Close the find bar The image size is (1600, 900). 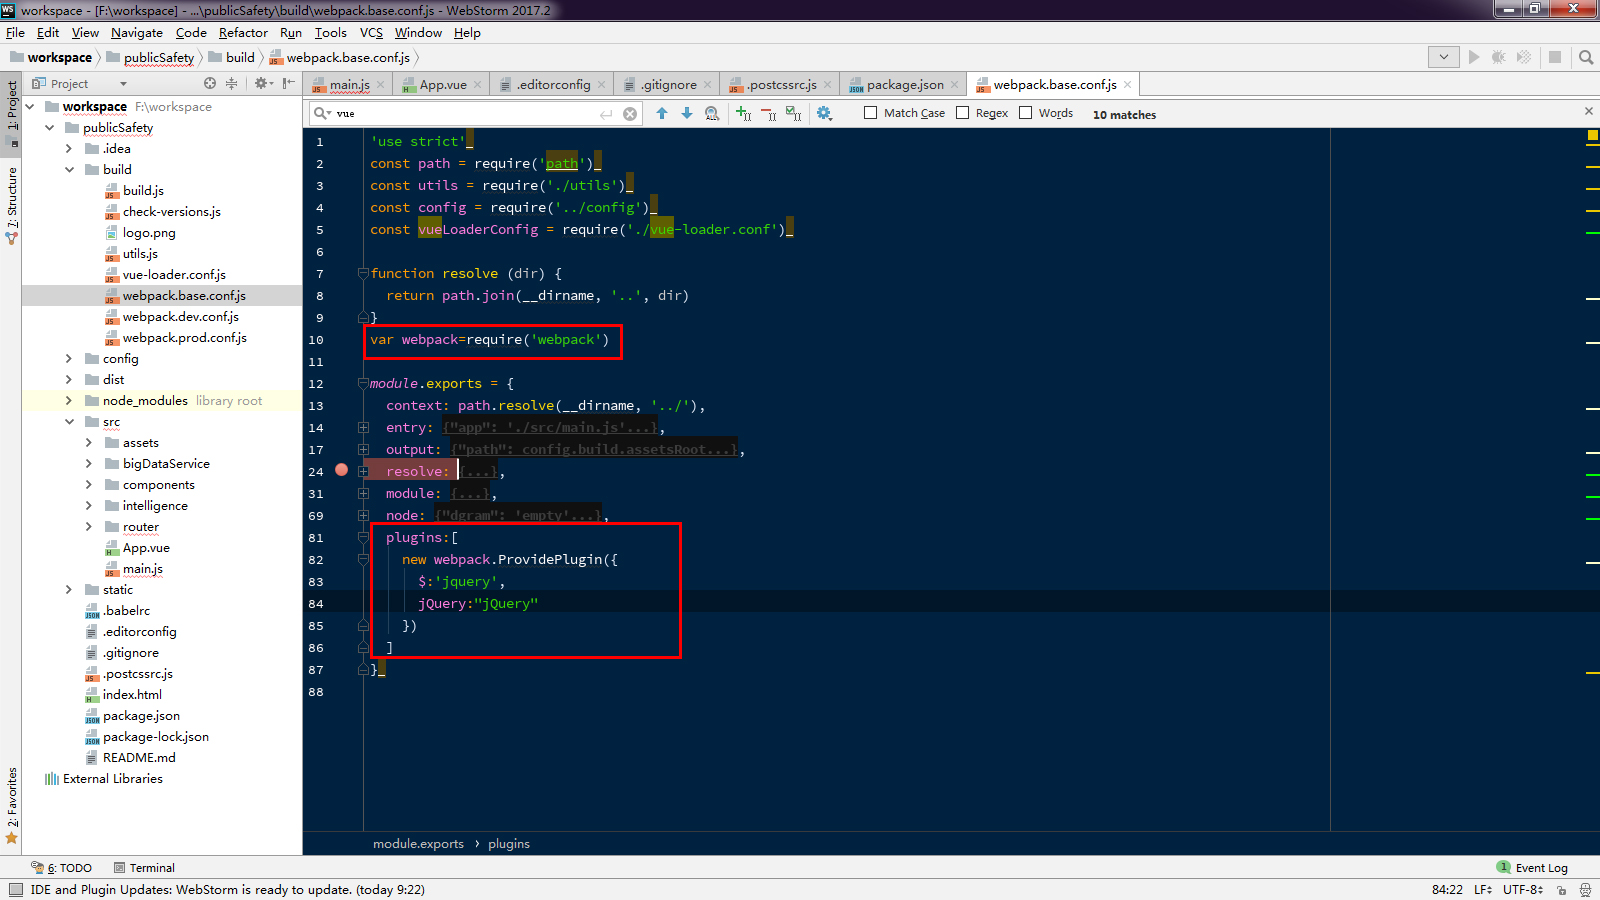[x=1589, y=111]
